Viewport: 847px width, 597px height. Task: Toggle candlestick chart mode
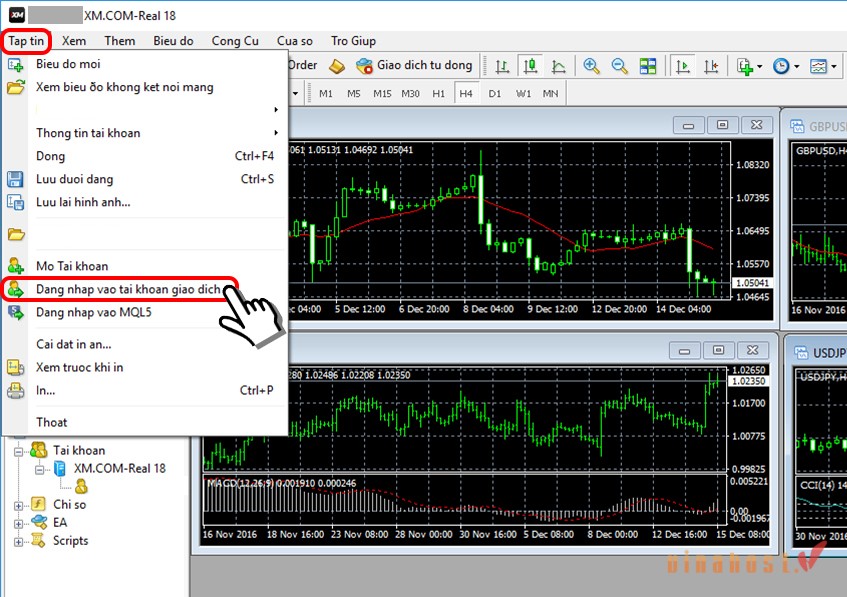(530, 66)
